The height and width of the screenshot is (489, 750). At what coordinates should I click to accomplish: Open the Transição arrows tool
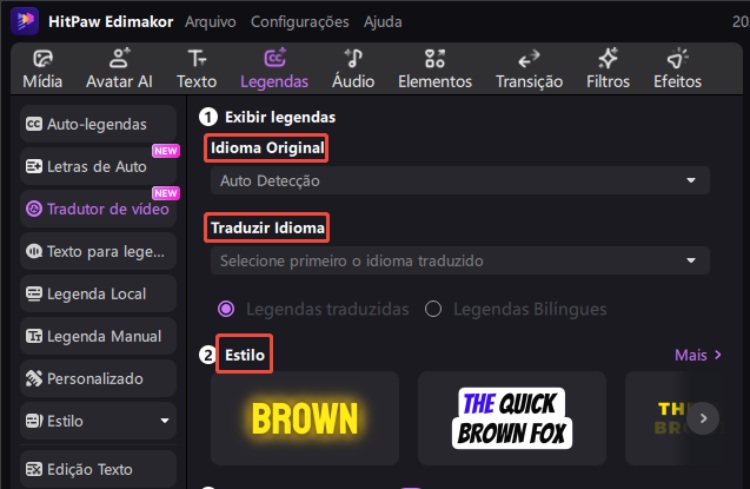coord(529,59)
